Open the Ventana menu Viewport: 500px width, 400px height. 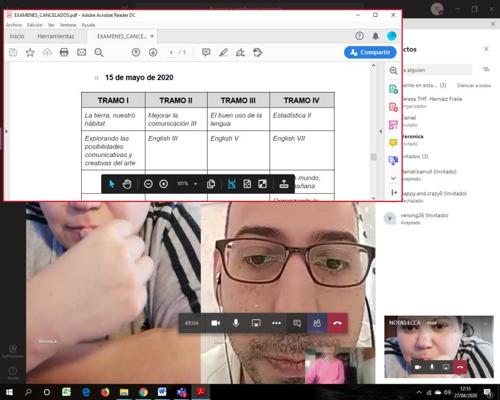click(x=68, y=25)
